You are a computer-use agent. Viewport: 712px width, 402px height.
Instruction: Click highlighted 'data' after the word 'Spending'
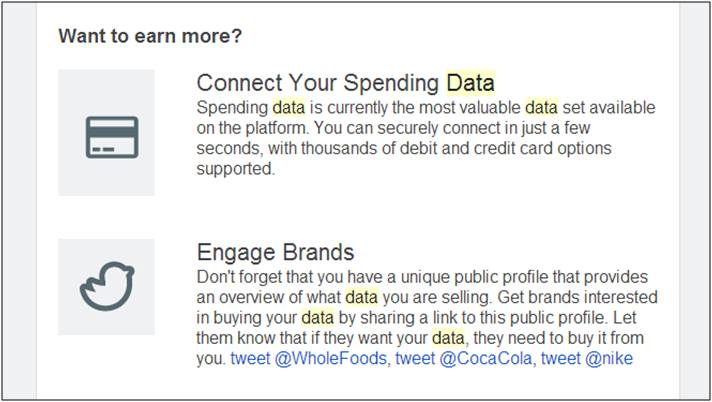290,107
